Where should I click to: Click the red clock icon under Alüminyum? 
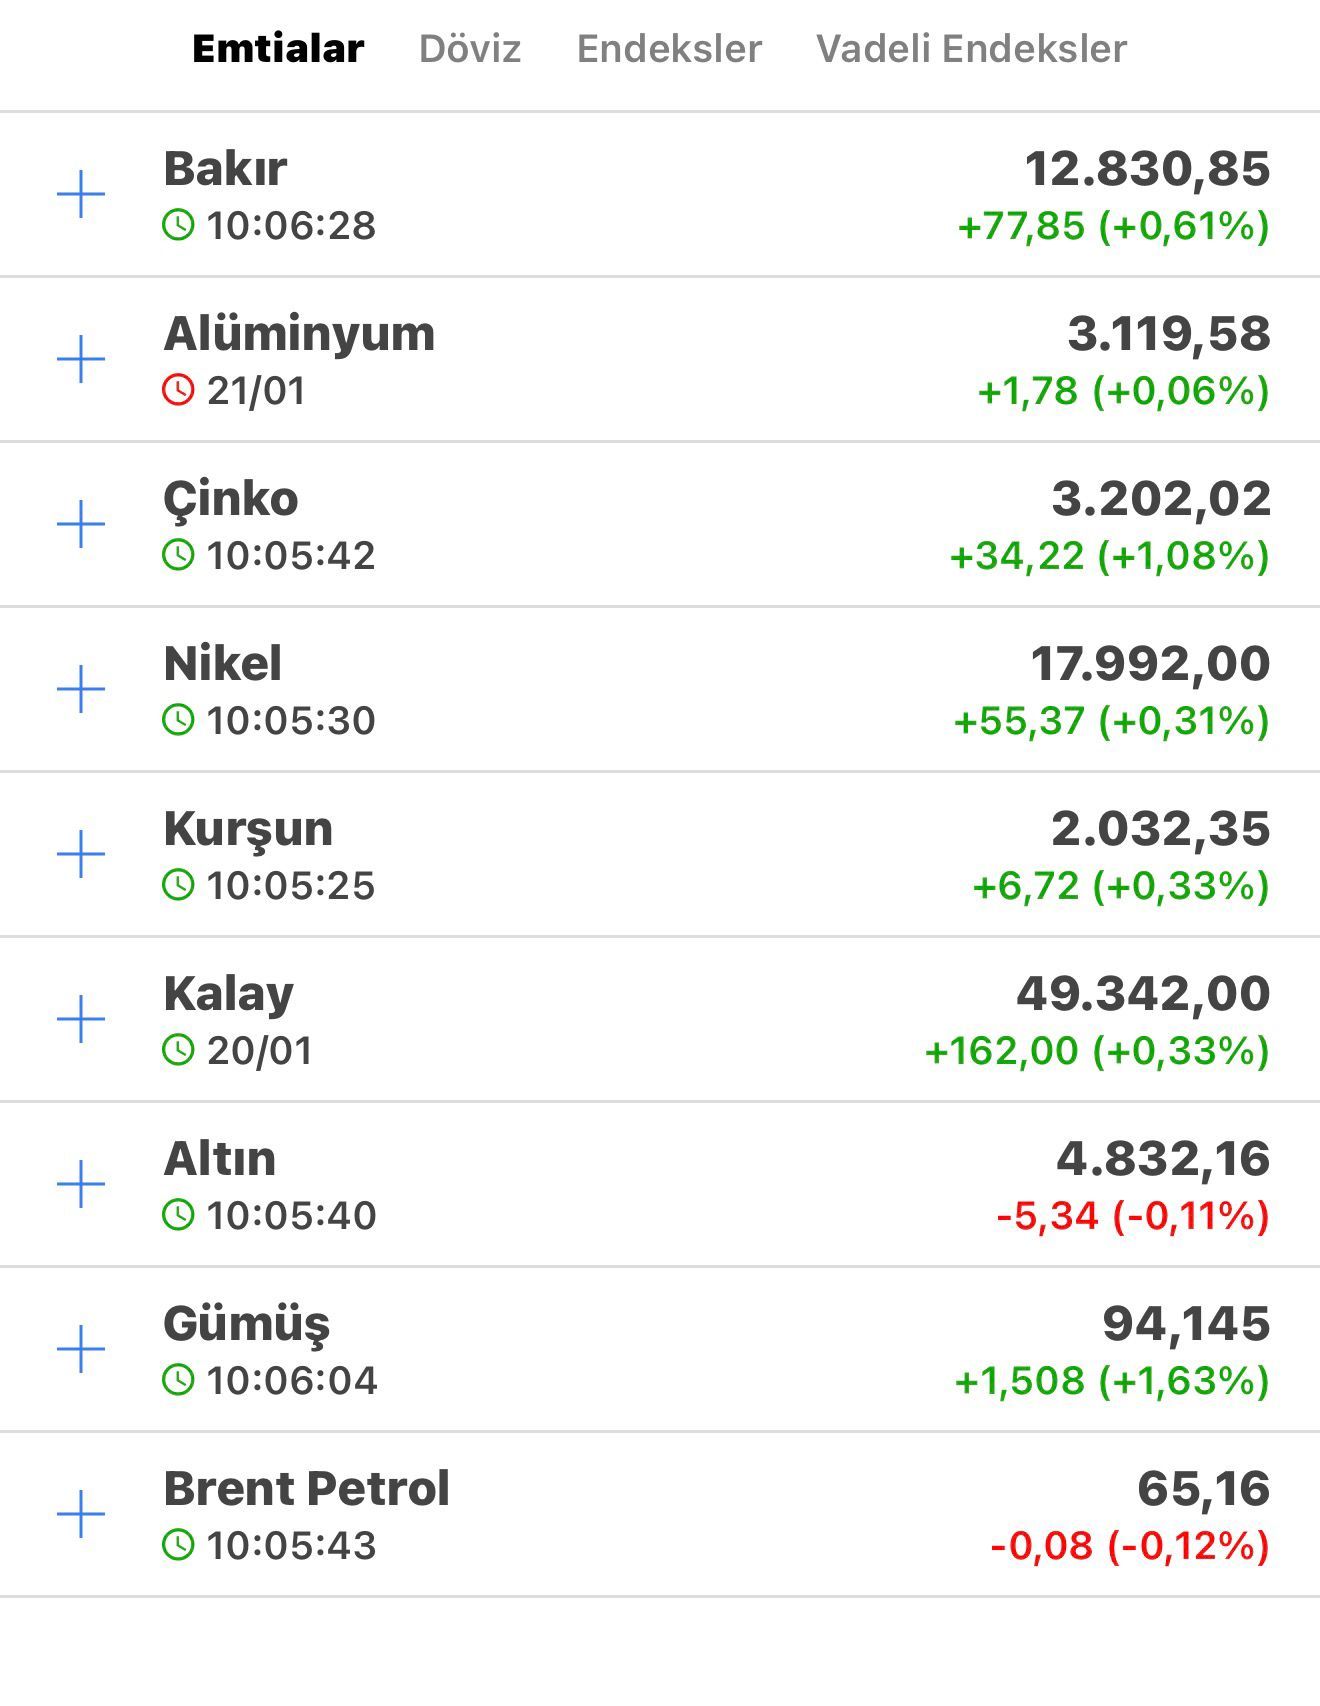[x=178, y=390]
